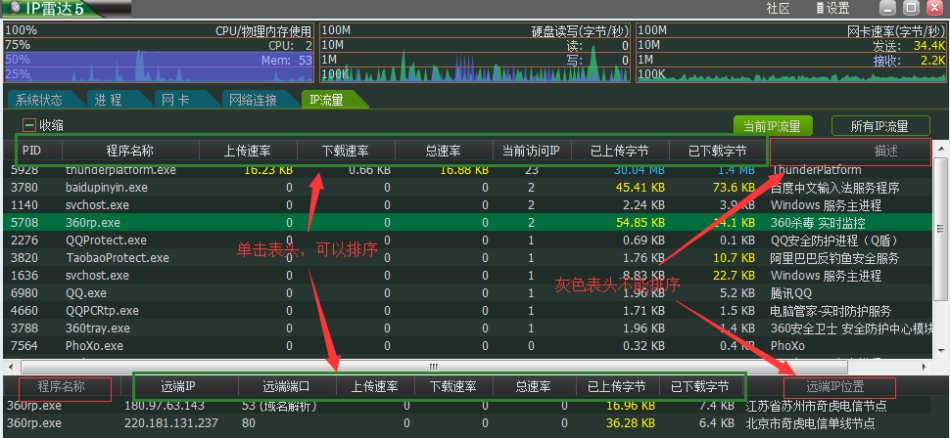
Task: Sort process table by 程序名称 header
Action: [x=130, y=151]
